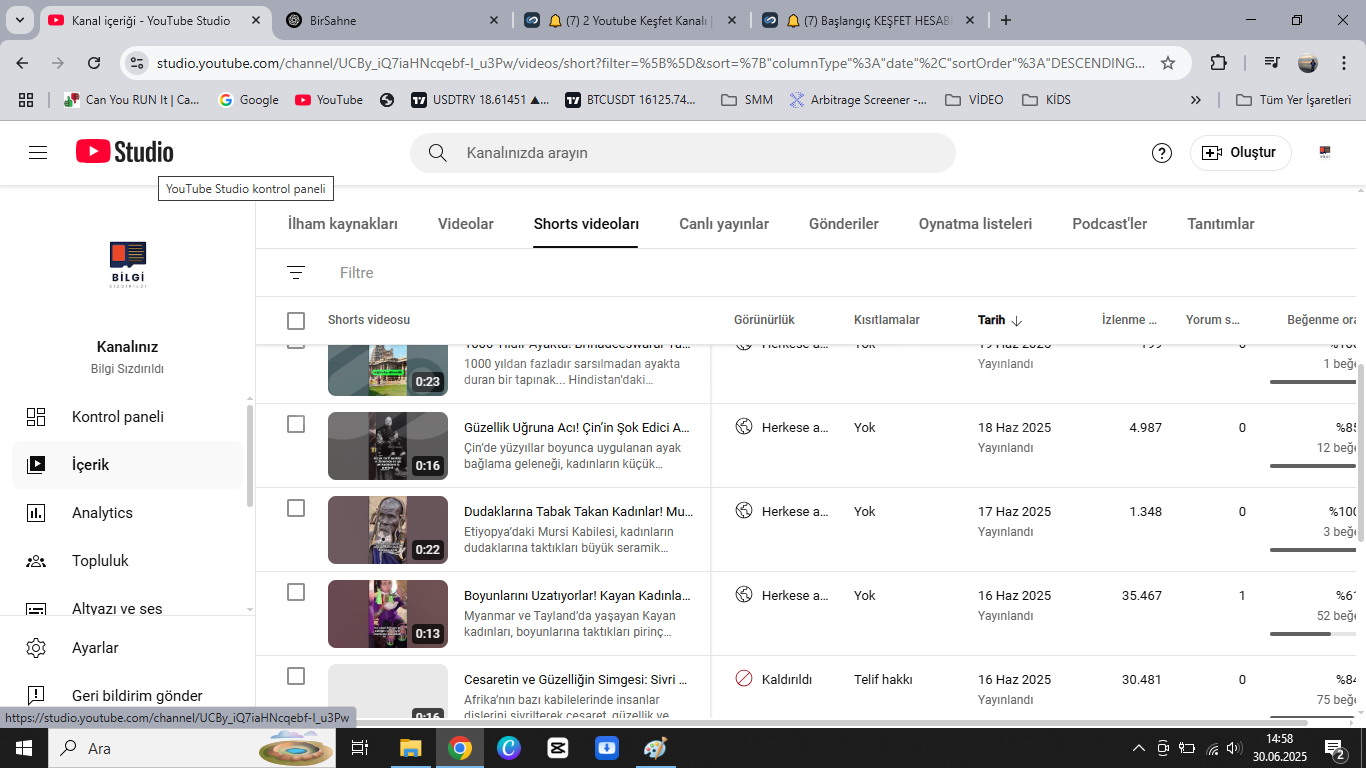The width and height of the screenshot is (1366, 768).
Task: Click Geri bildirim gönder feedback item
Action: click(x=128, y=696)
